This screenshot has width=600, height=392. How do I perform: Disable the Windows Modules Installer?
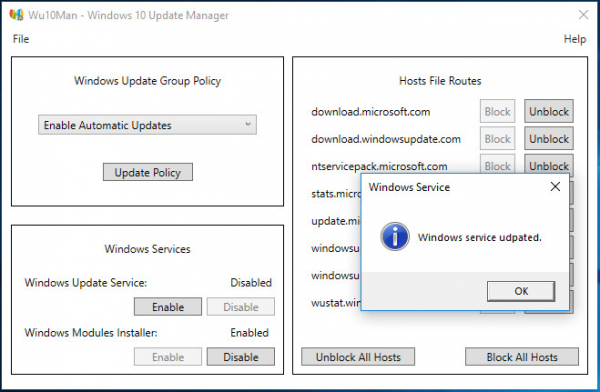(241, 357)
